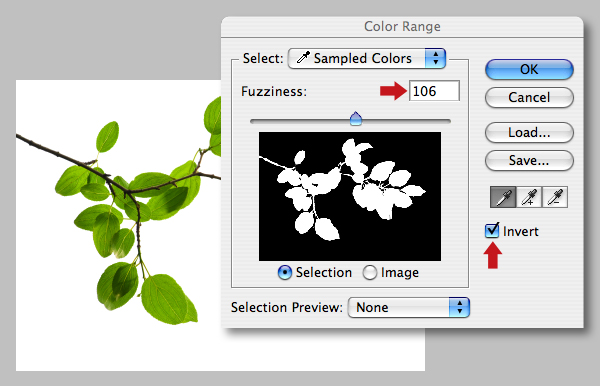The width and height of the screenshot is (600, 386).
Task: Click the Fuzziness slider handle
Action: pyautogui.click(x=356, y=119)
